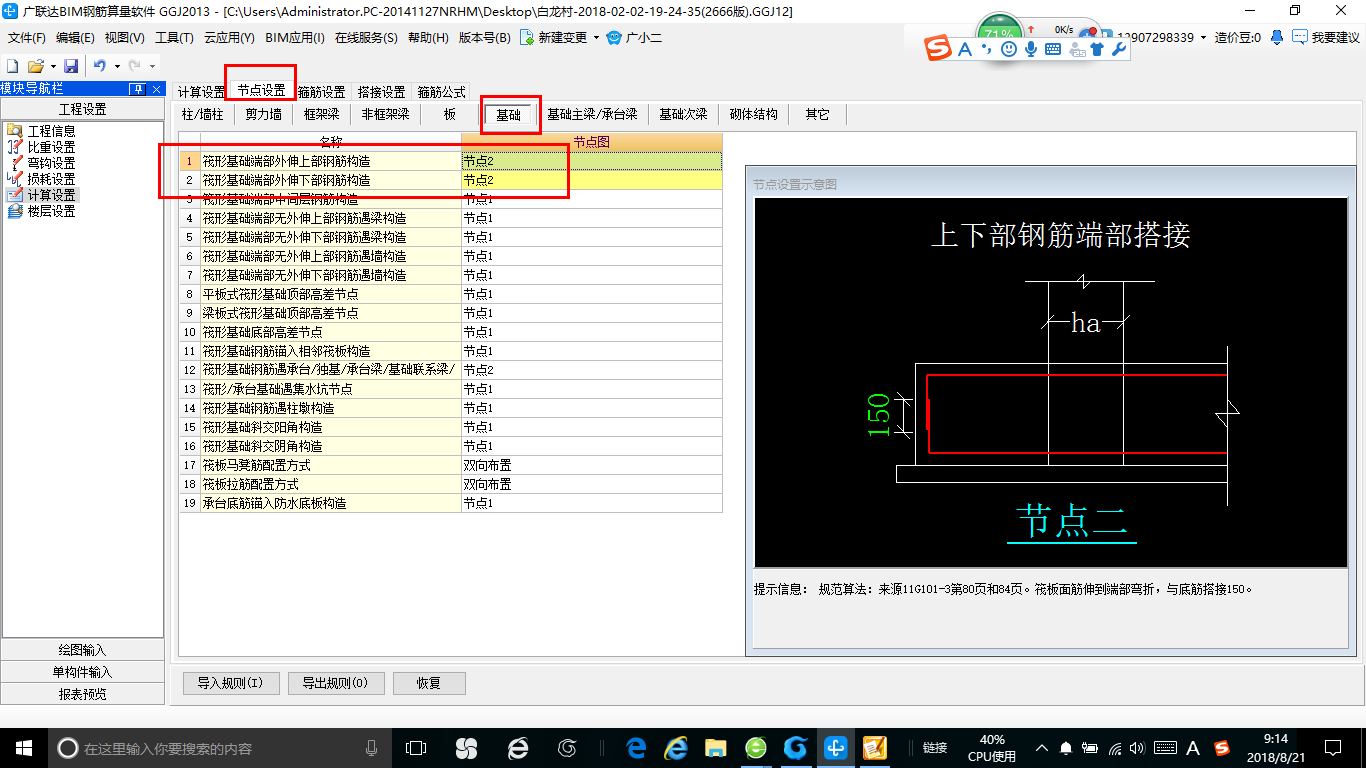This screenshot has width=1366, height=768.
Task: Click the 我要建议 feedback icon
Action: [x=1325, y=37]
